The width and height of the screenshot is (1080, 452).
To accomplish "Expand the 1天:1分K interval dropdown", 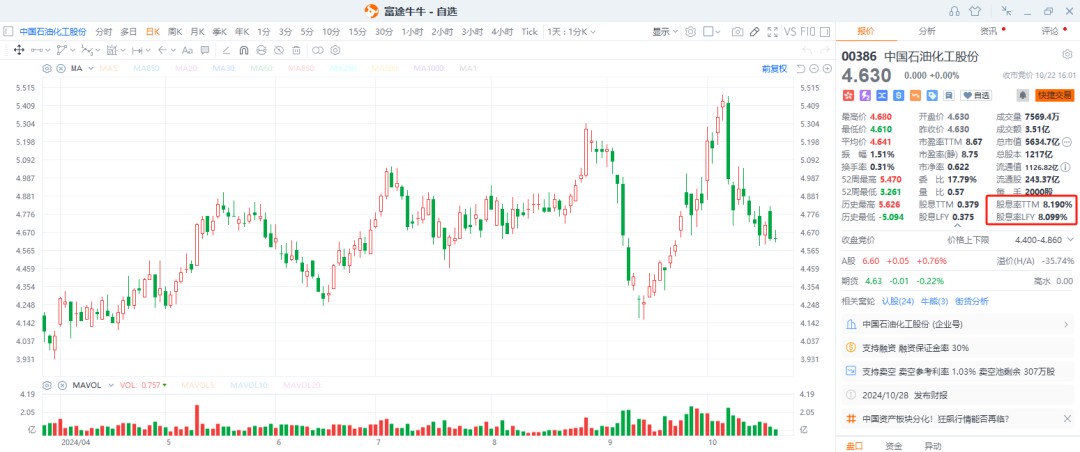I will click(572, 32).
